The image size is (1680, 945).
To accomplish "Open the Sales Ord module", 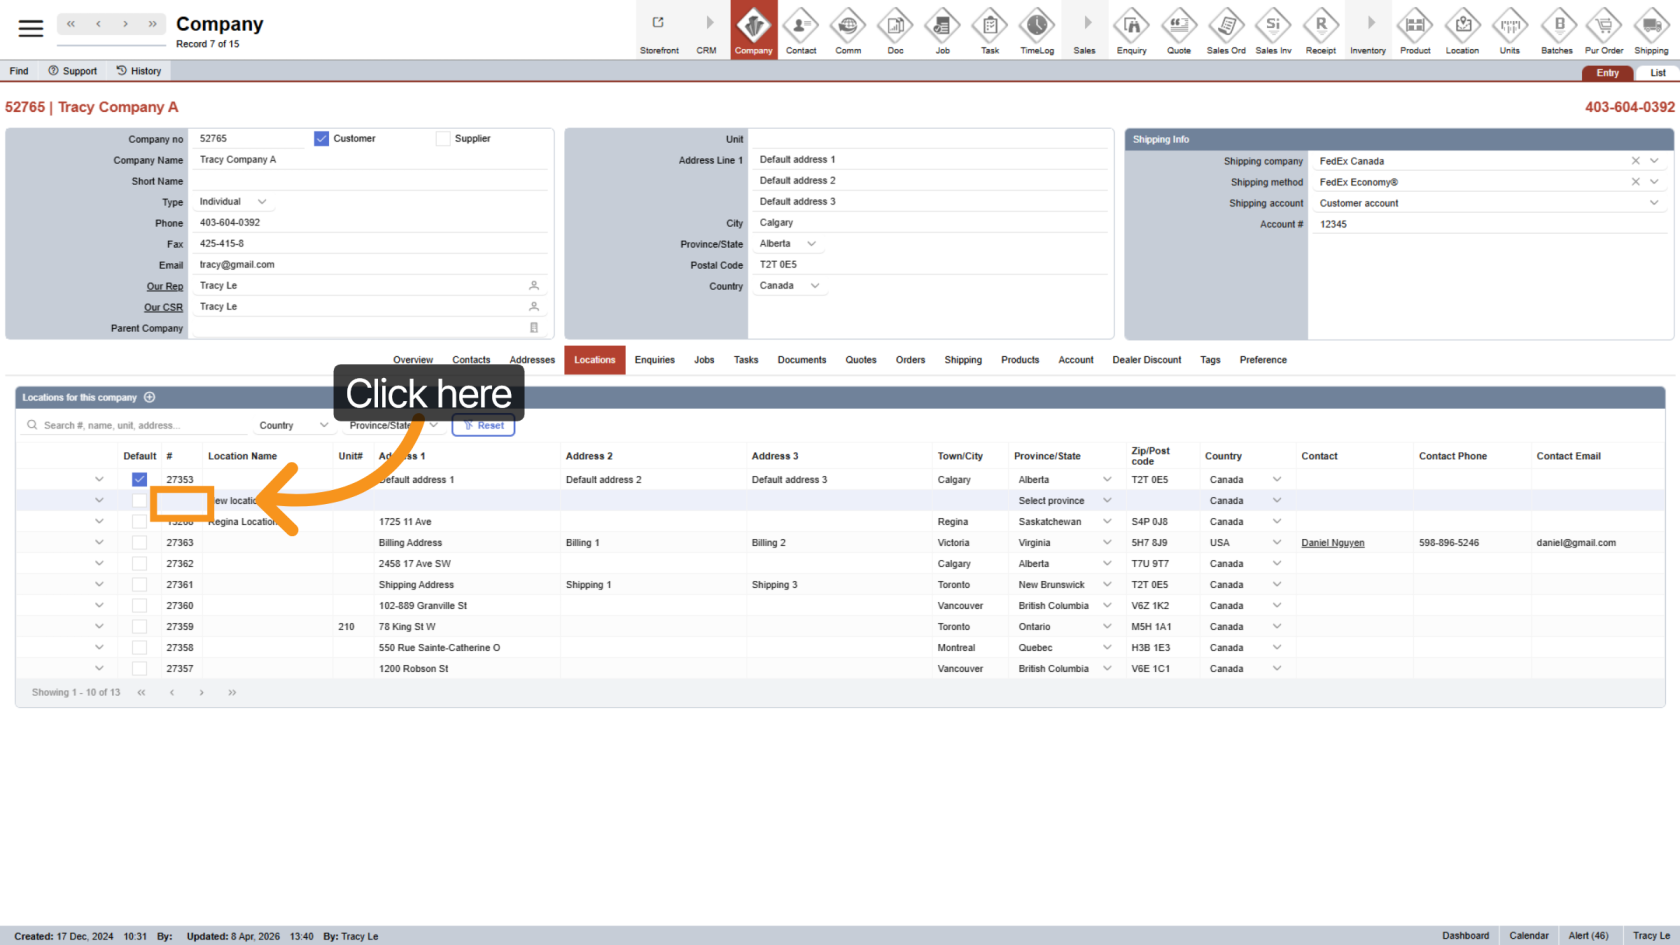I will click(1226, 30).
